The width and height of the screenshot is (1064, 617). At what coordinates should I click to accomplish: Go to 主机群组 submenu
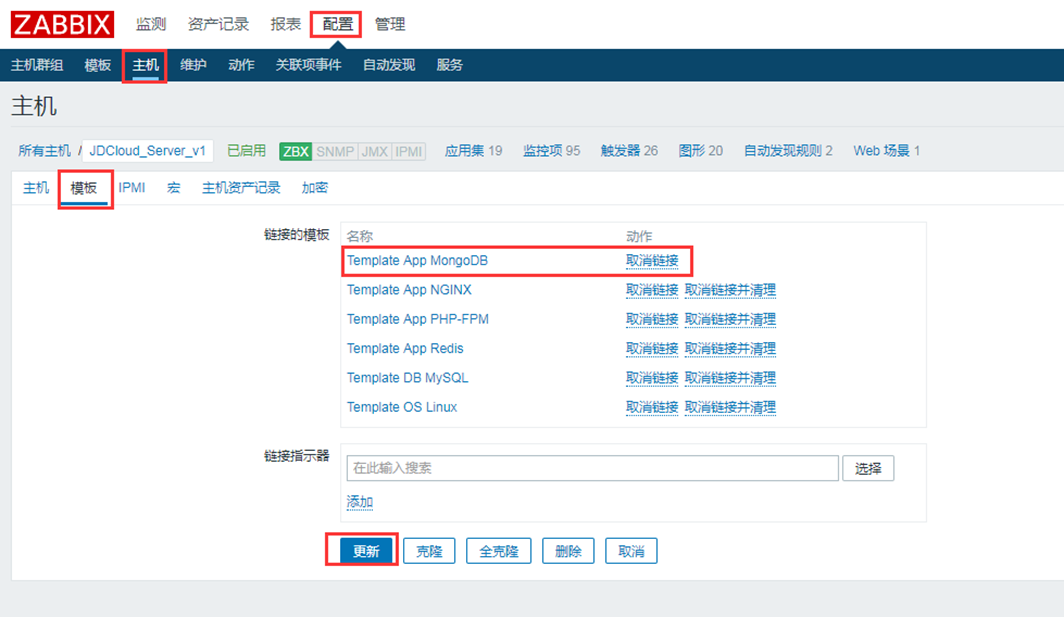(37, 65)
